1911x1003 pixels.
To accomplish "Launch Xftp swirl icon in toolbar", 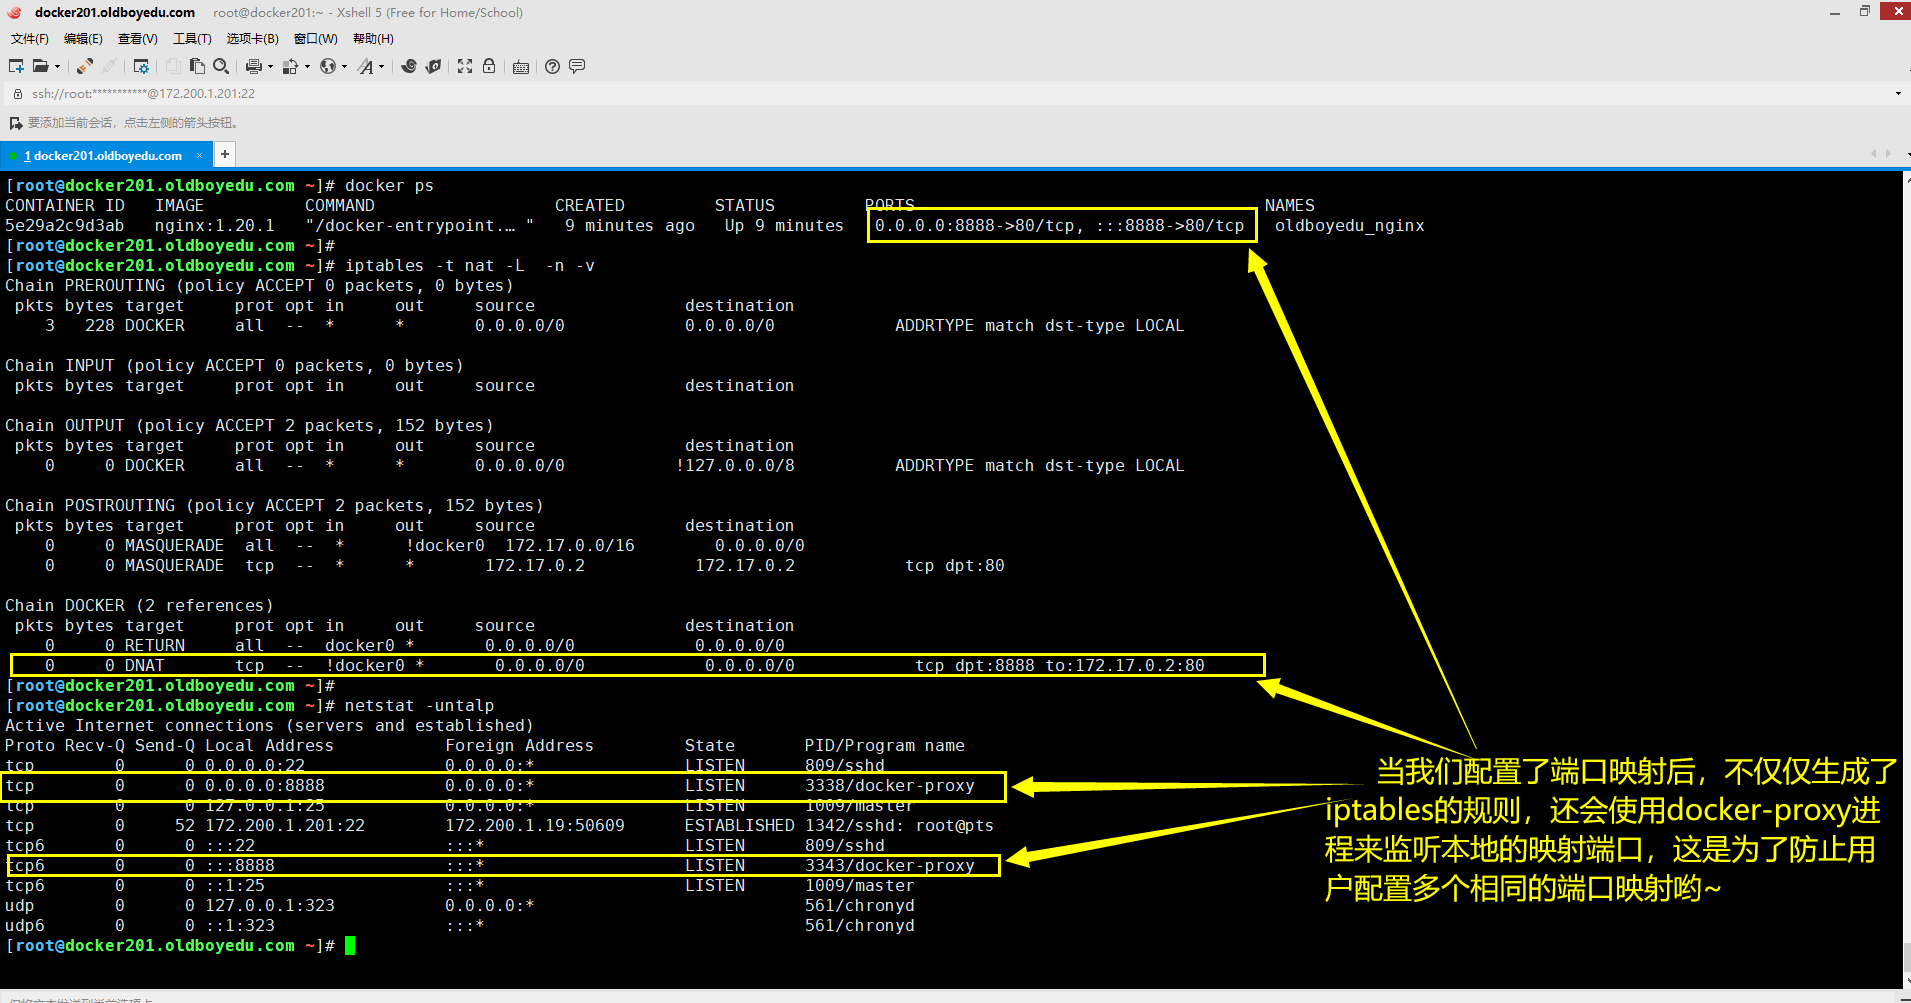I will coord(408,66).
